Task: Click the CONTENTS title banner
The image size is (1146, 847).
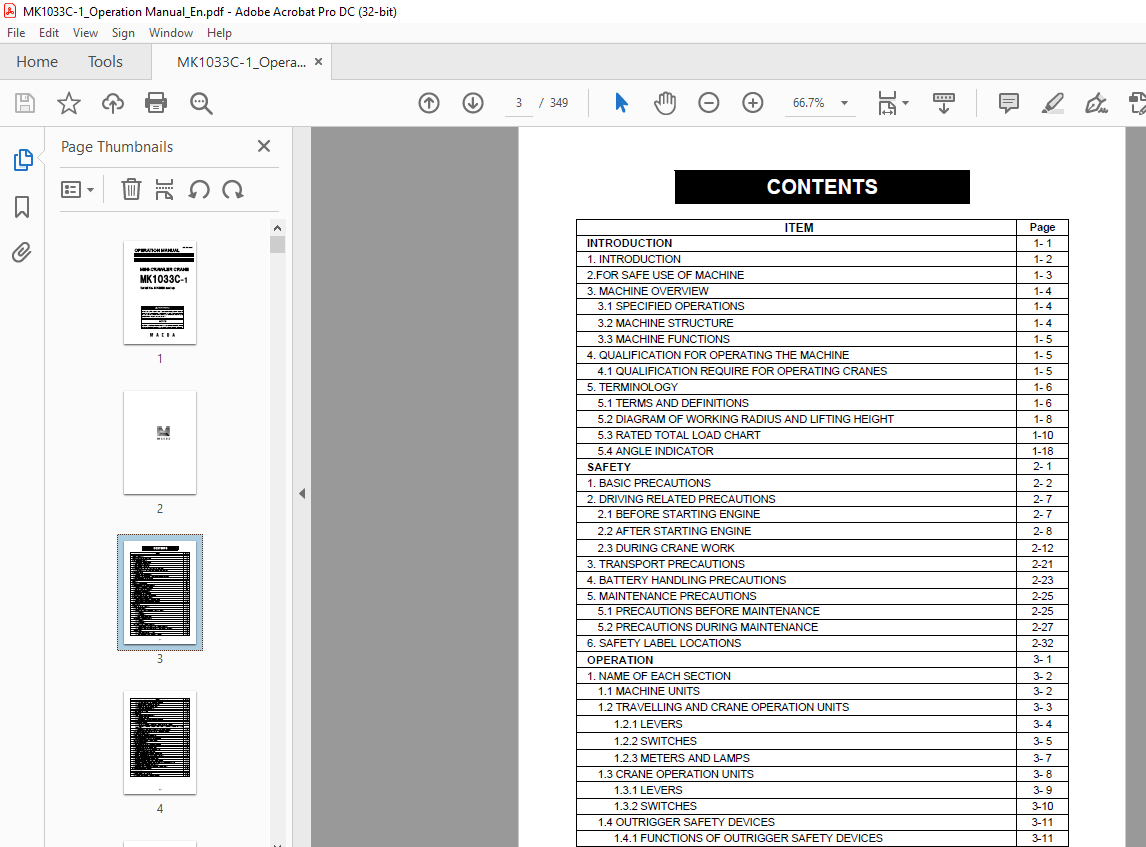Action: coord(822,187)
